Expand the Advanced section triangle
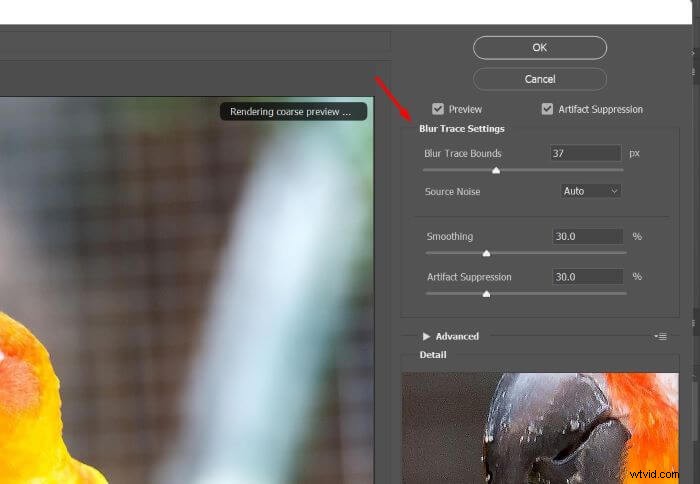The width and height of the screenshot is (700, 484). pyautogui.click(x=426, y=336)
